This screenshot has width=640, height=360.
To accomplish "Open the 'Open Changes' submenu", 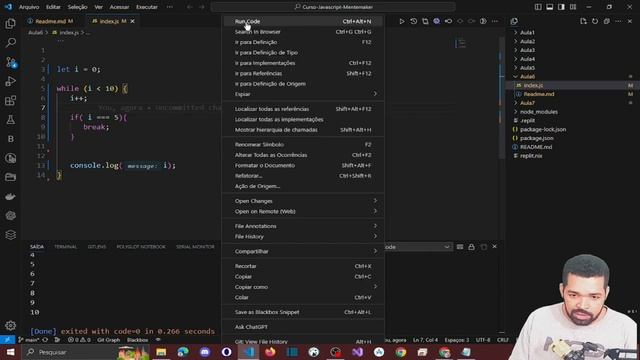I will click(302, 201).
